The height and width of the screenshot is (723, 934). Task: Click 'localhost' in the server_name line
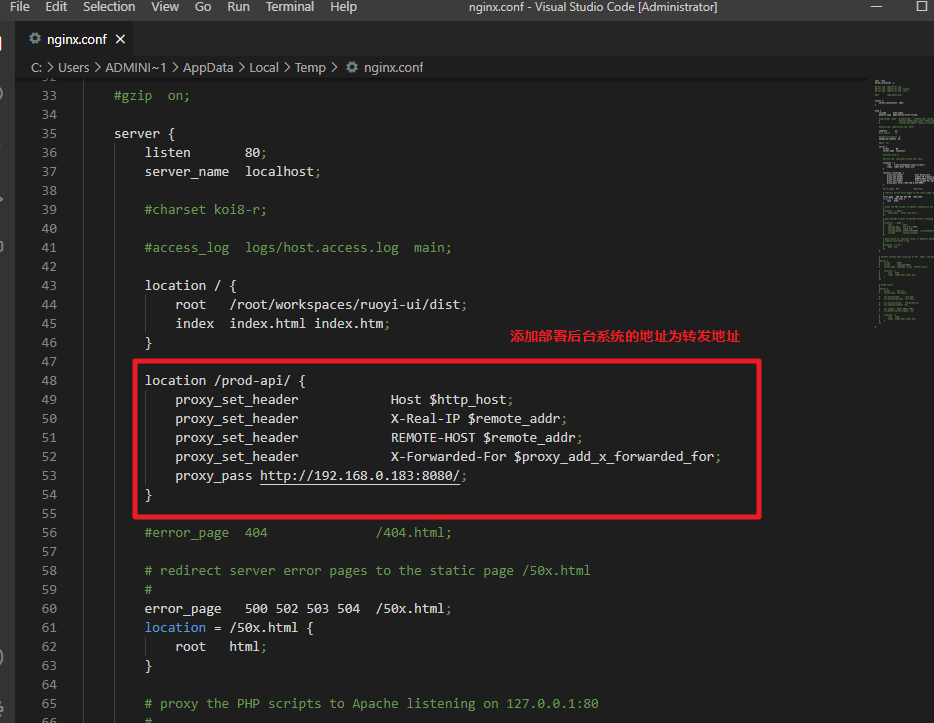pos(279,172)
